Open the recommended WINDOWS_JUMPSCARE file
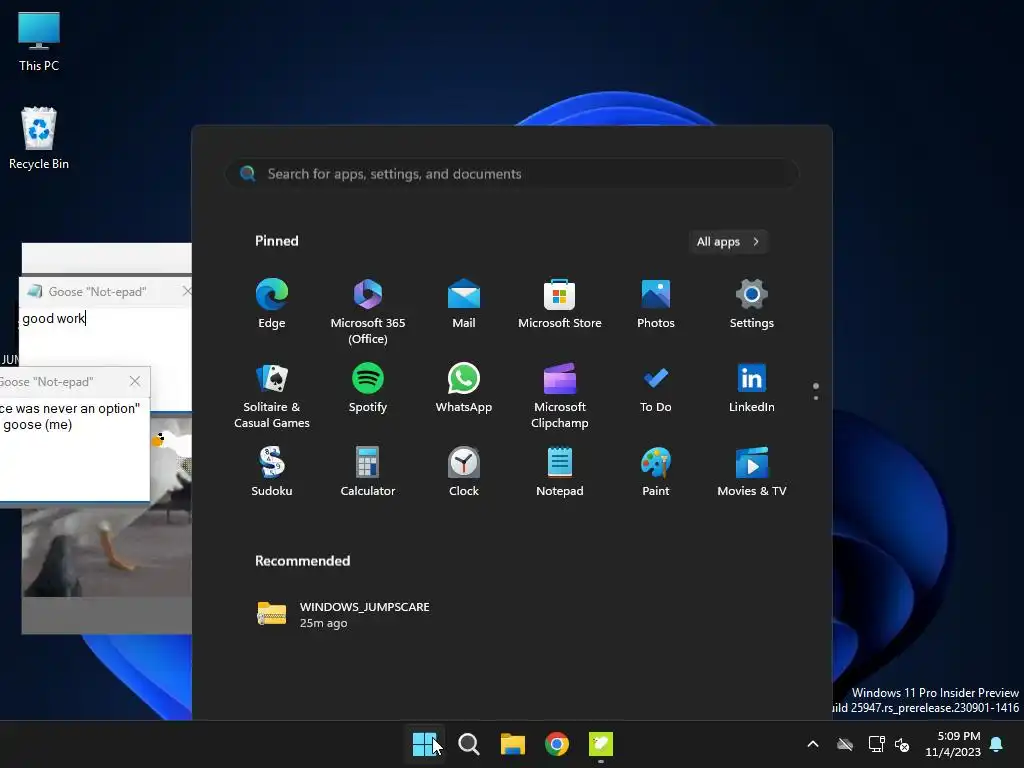The image size is (1024, 768). click(344, 615)
